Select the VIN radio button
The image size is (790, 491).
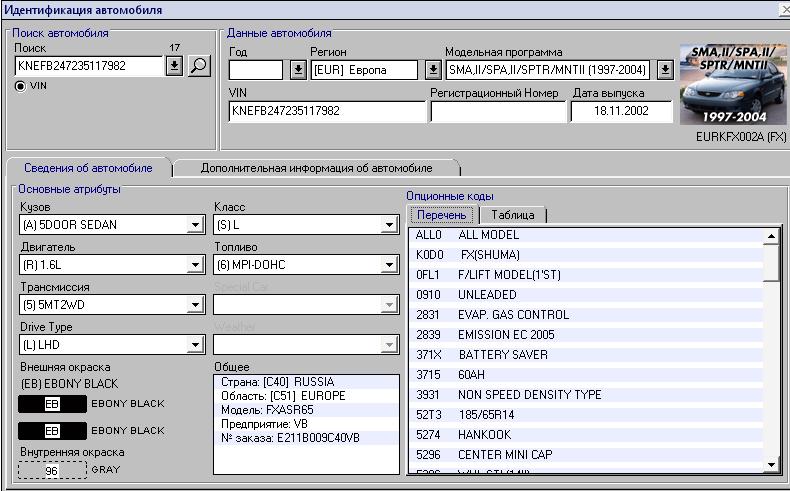click(x=20, y=86)
